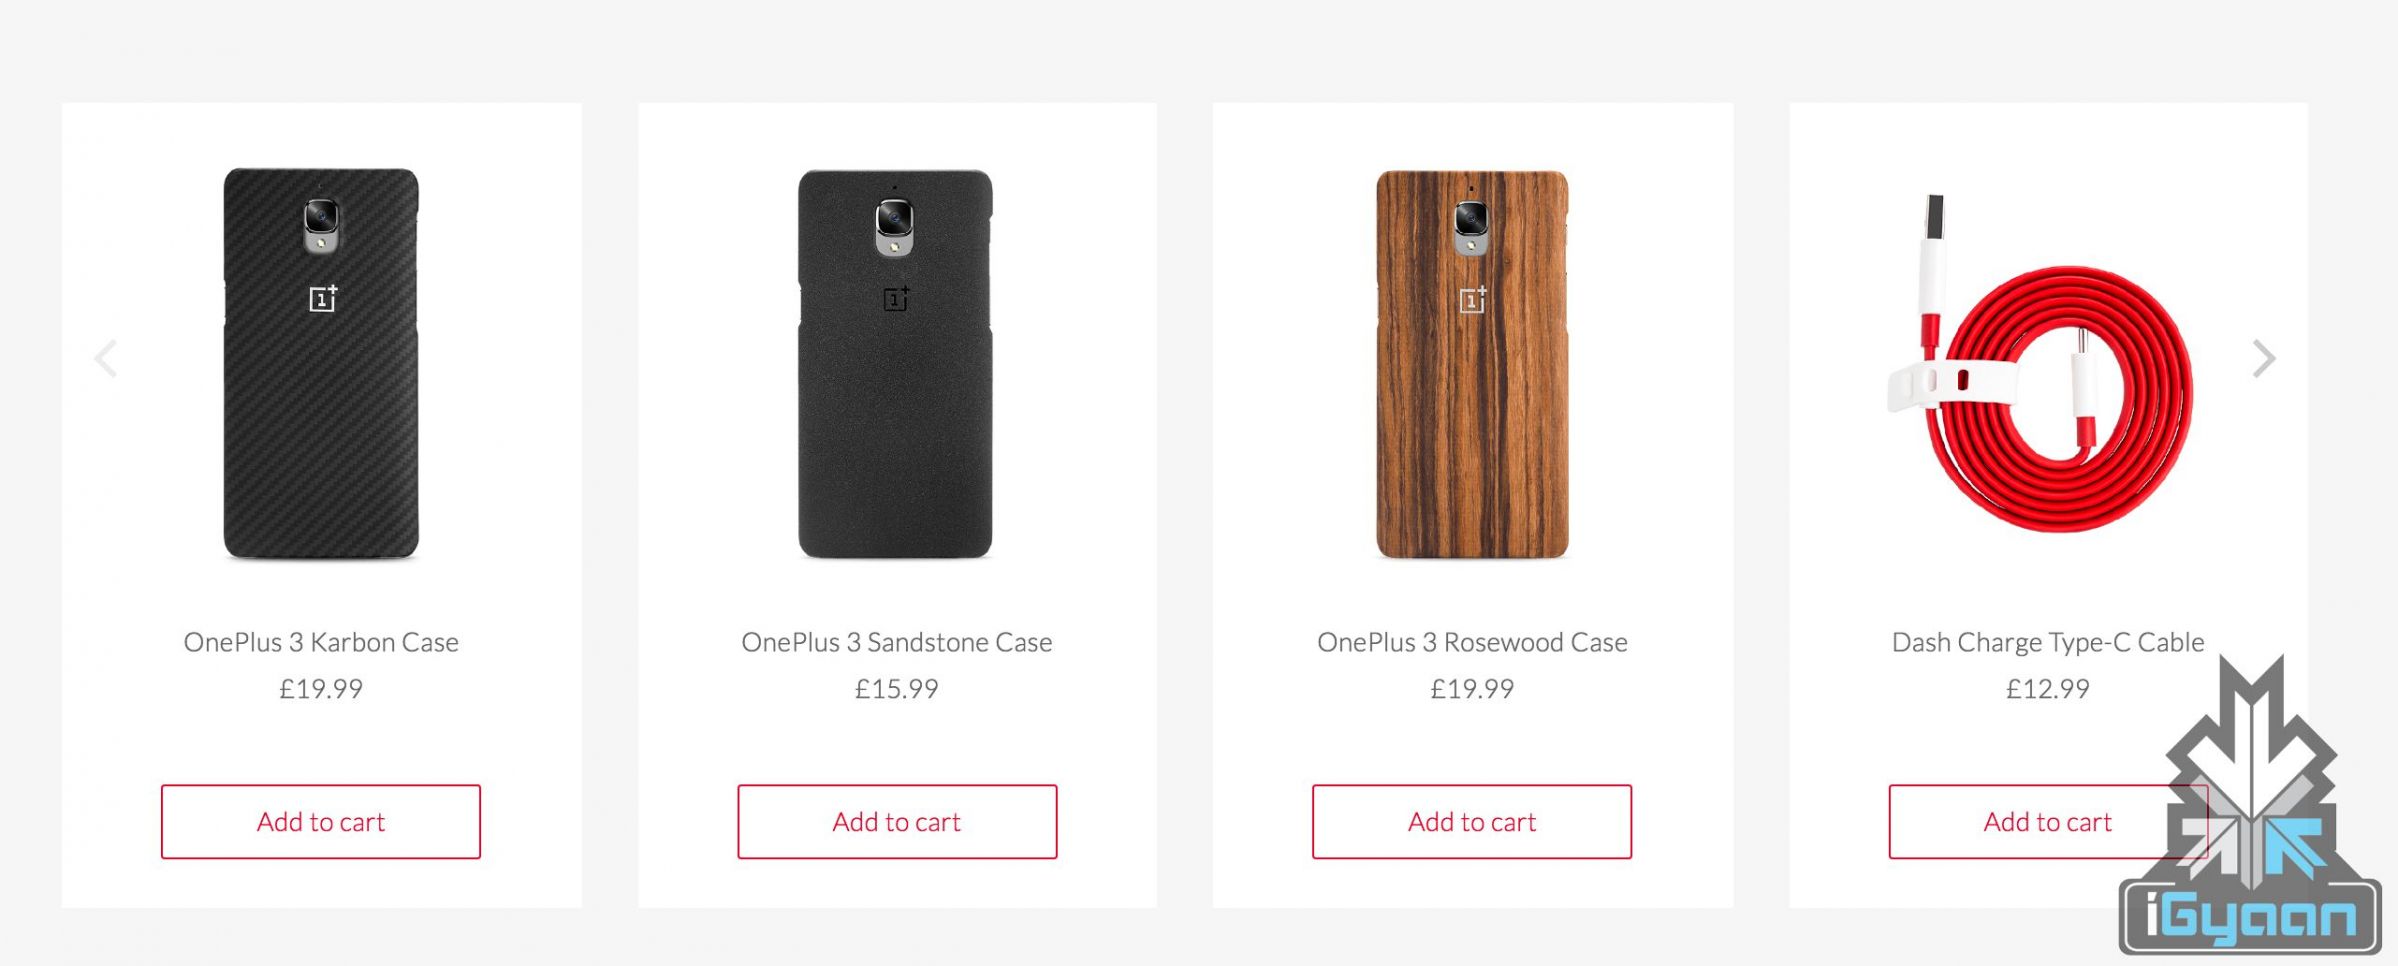Click the OnePlus 3 Karbon Case title
Viewport: 2398px width, 966px height.
point(321,642)
